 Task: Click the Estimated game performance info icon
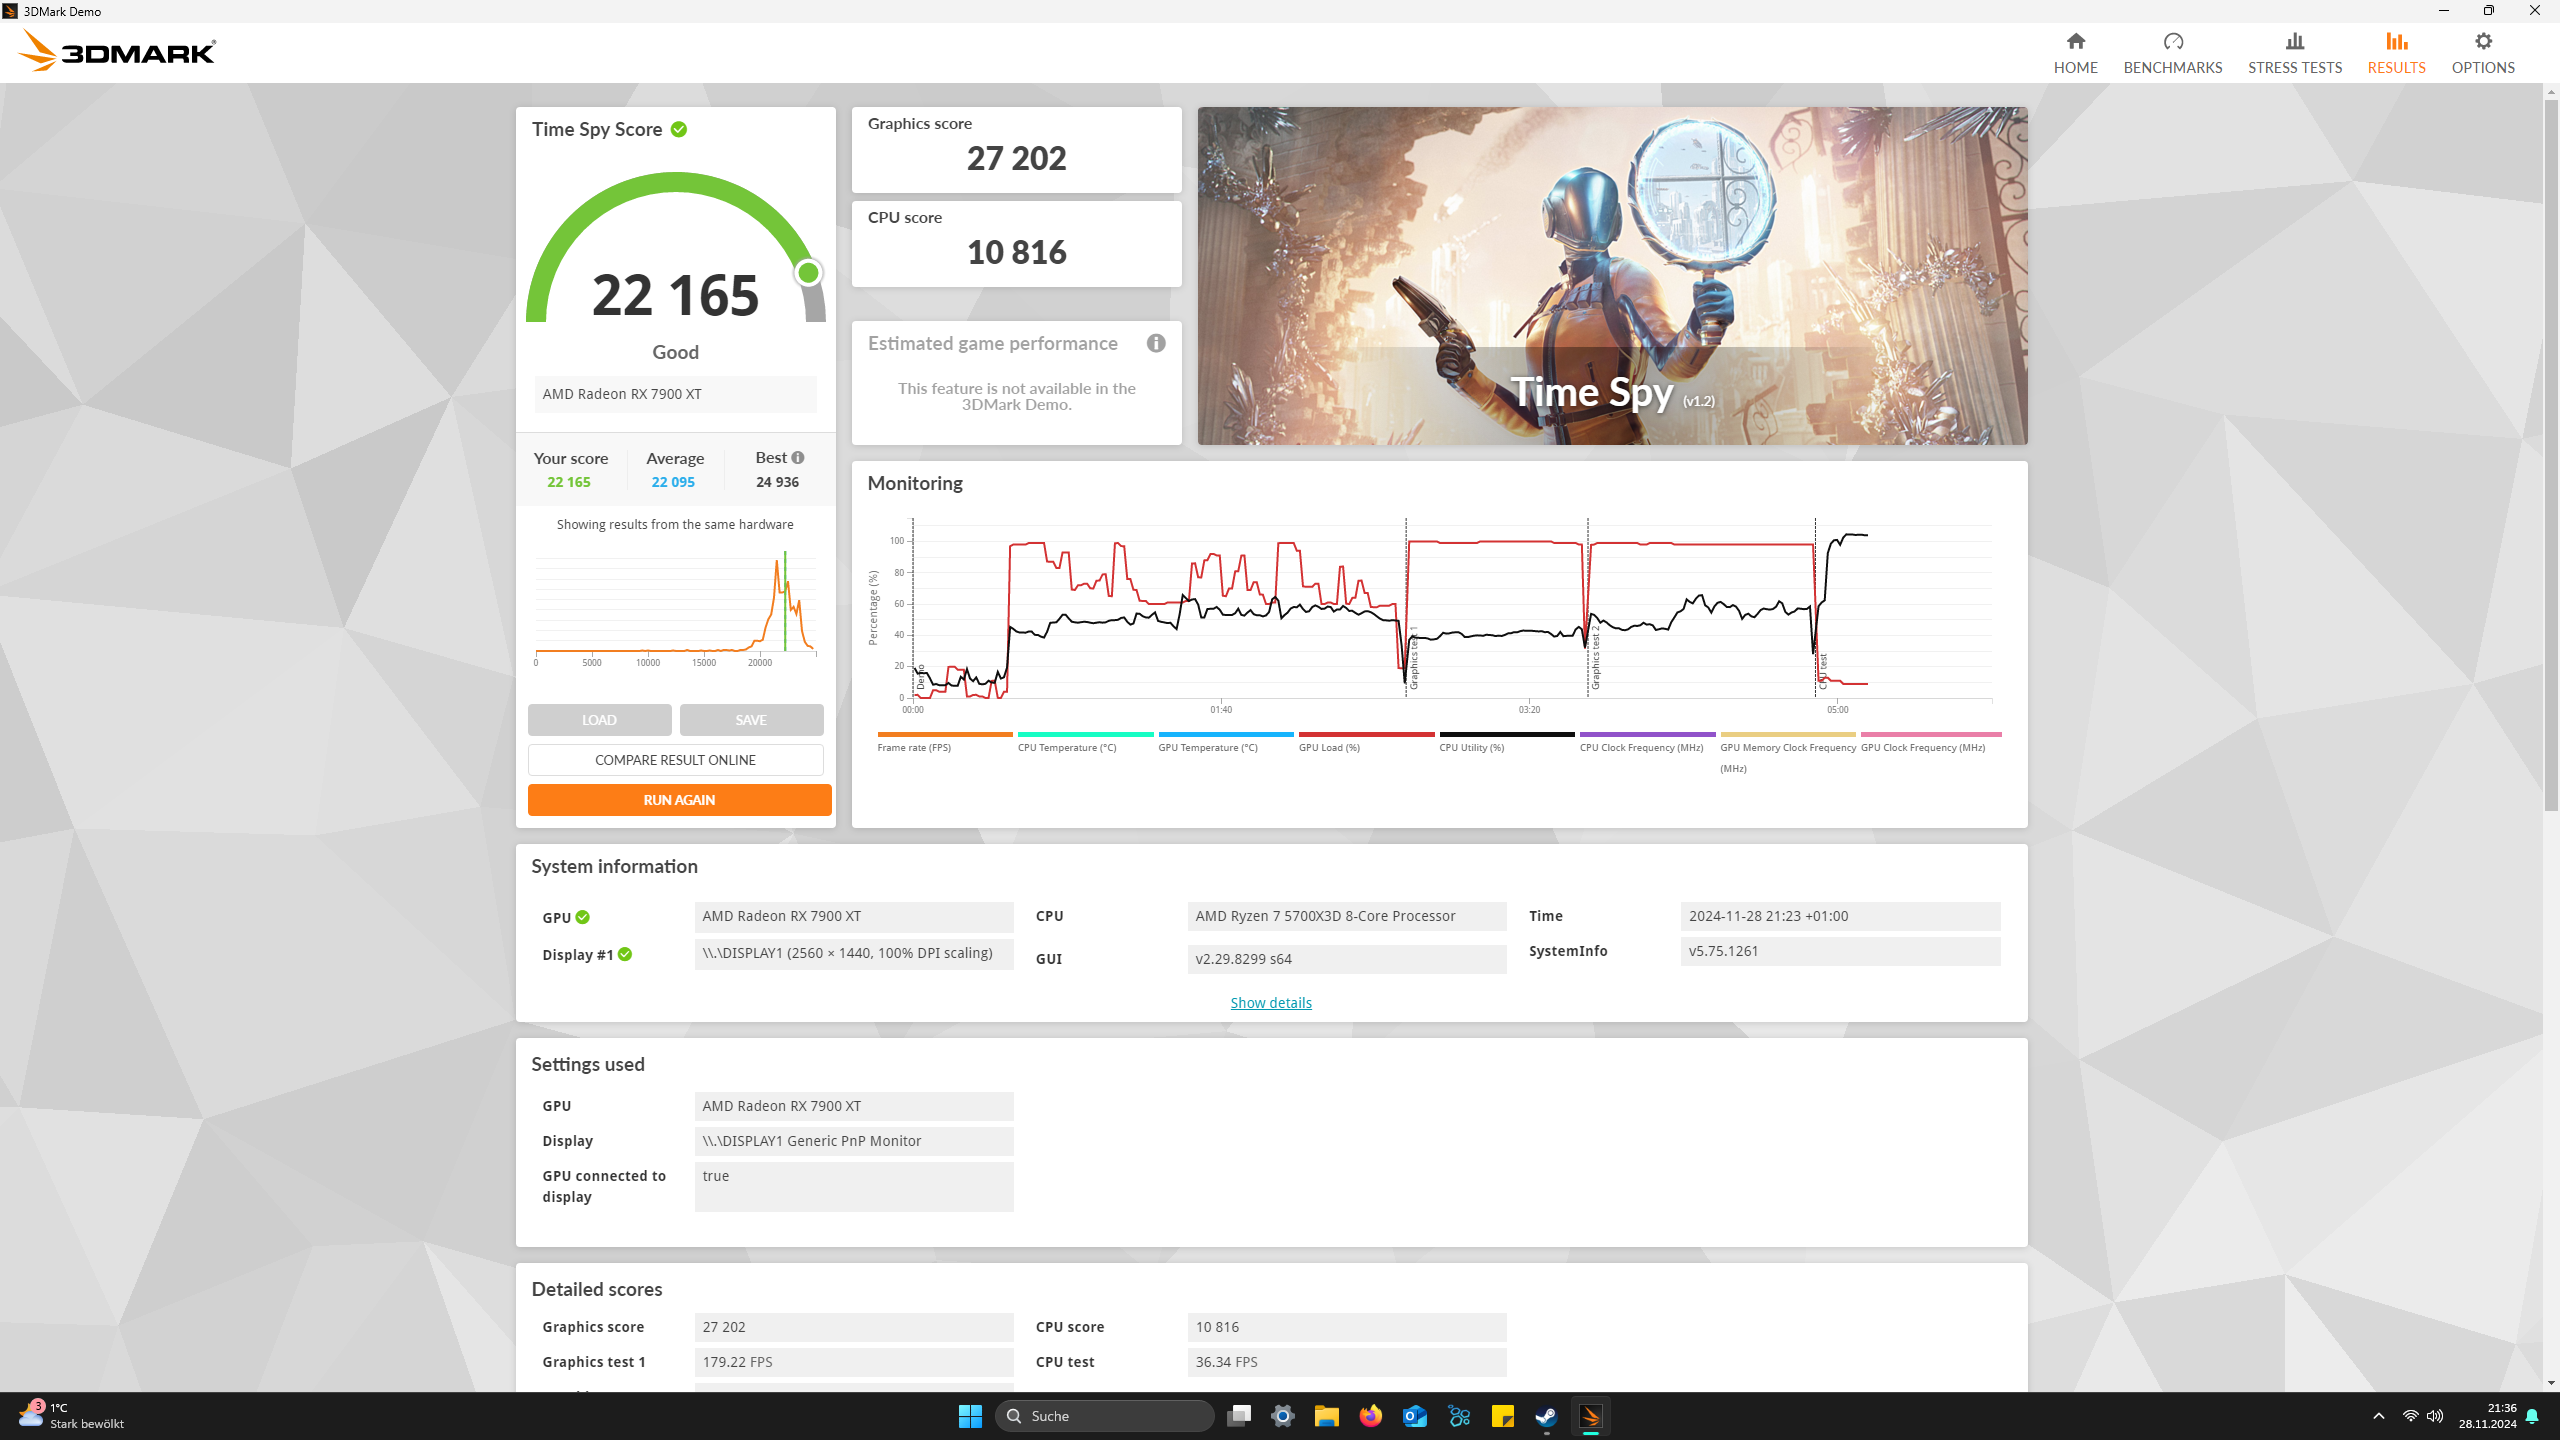point(1156,343)
